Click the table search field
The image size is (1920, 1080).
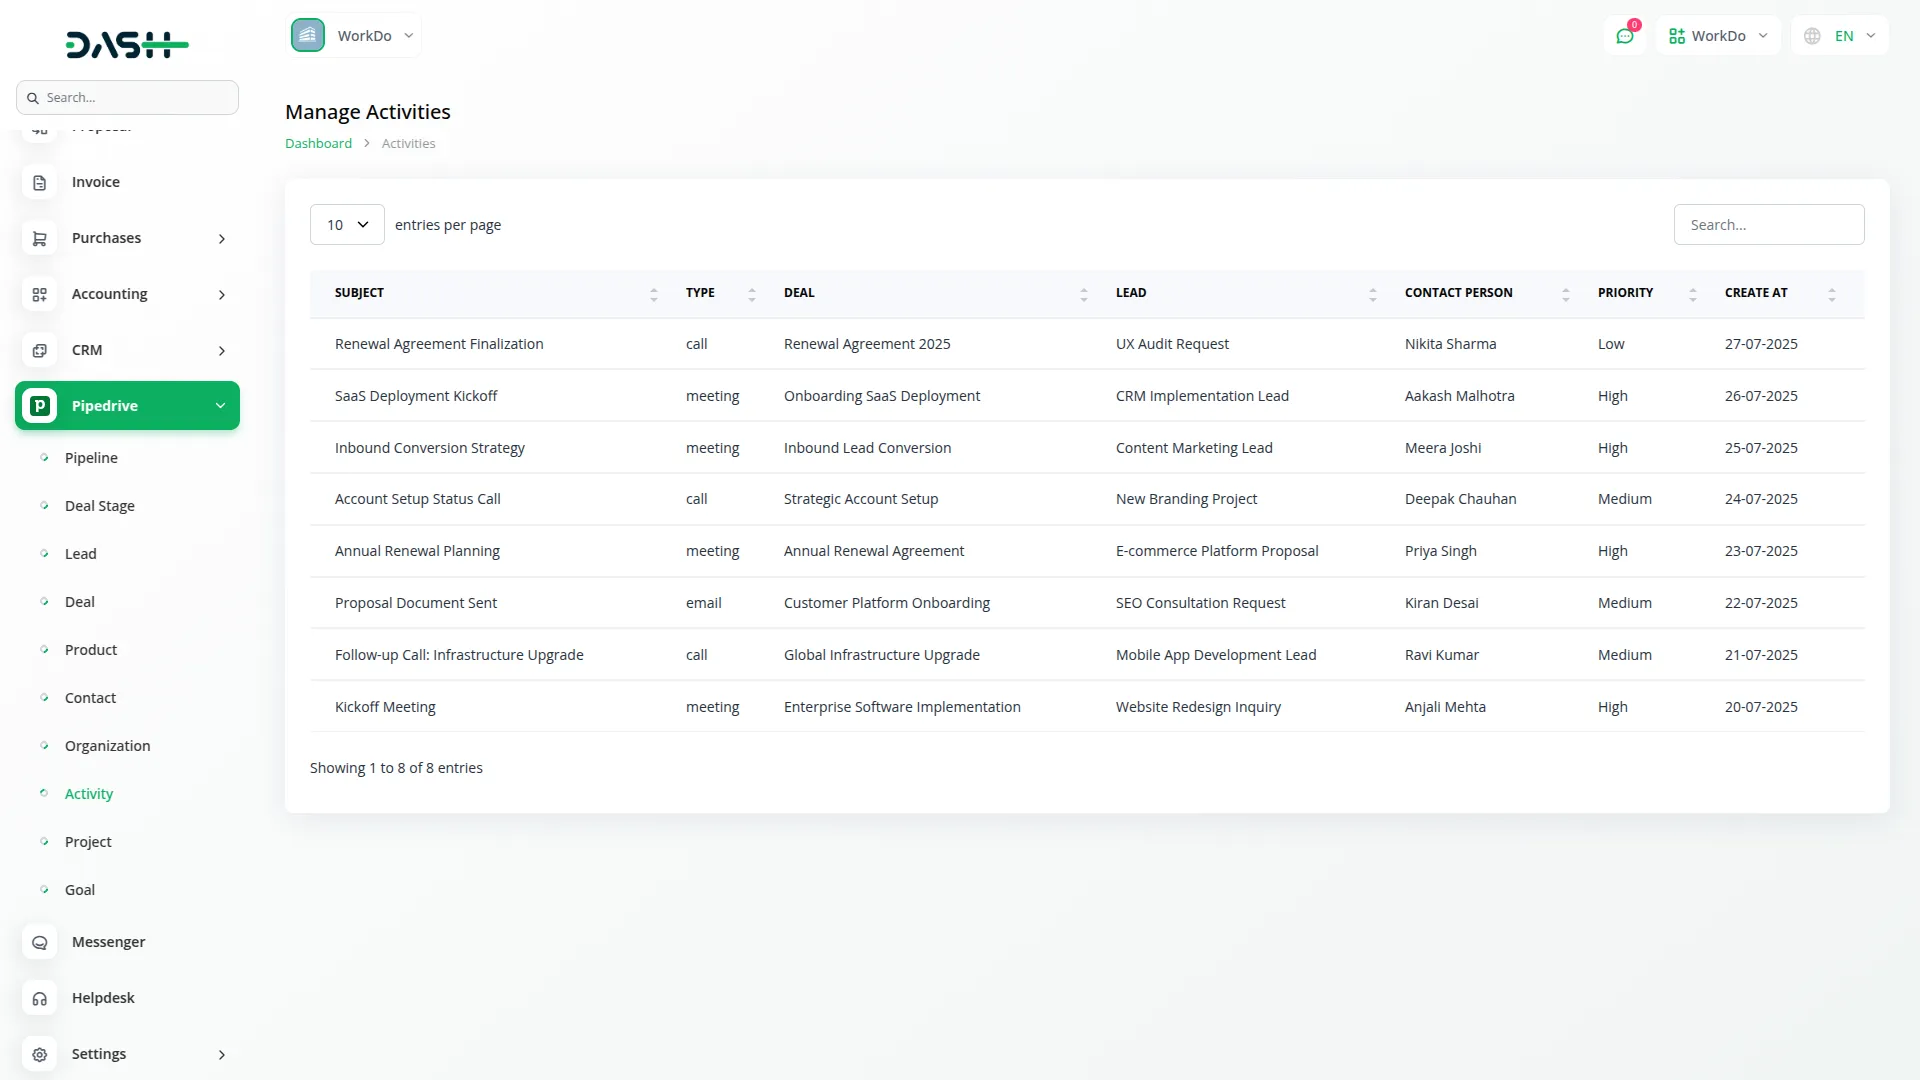[1769, 224]
